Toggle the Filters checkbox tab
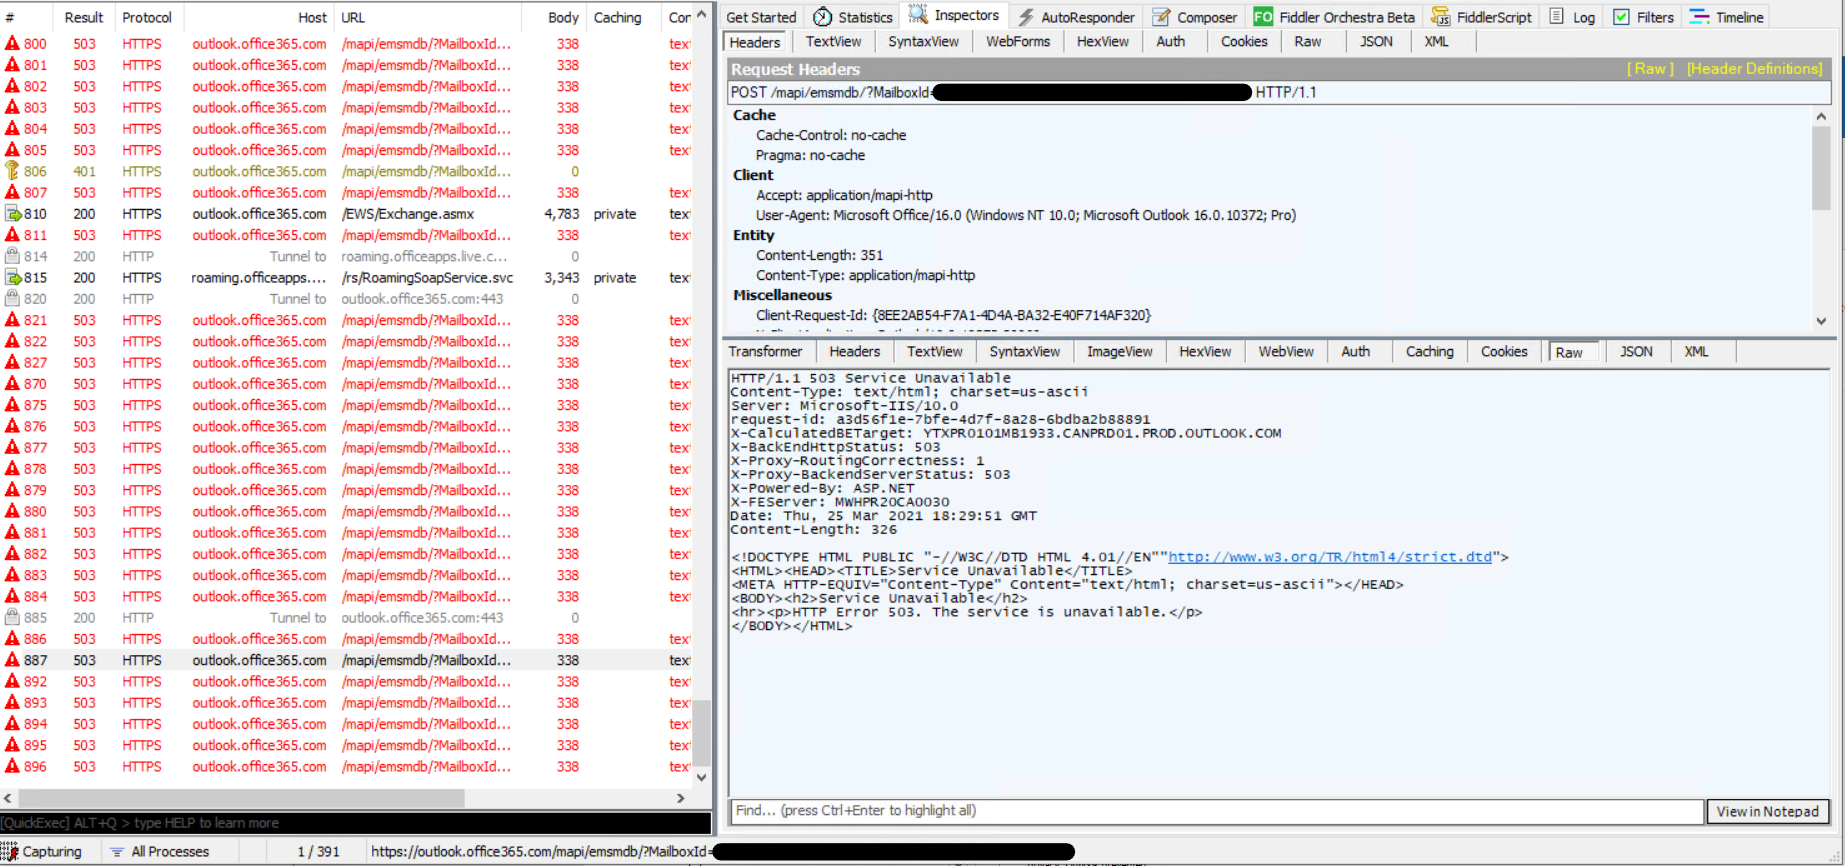Viewport: 1845px width, 866px height. 1621,17
